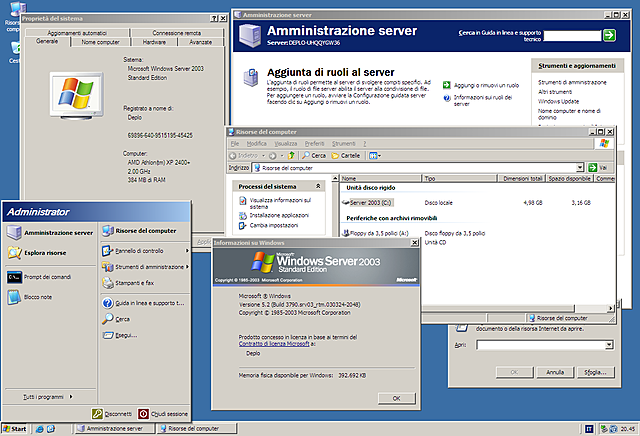This screenshot has height=436, width=640.
Task: Open the Visualizza menu
Action: tap(286, 144)
